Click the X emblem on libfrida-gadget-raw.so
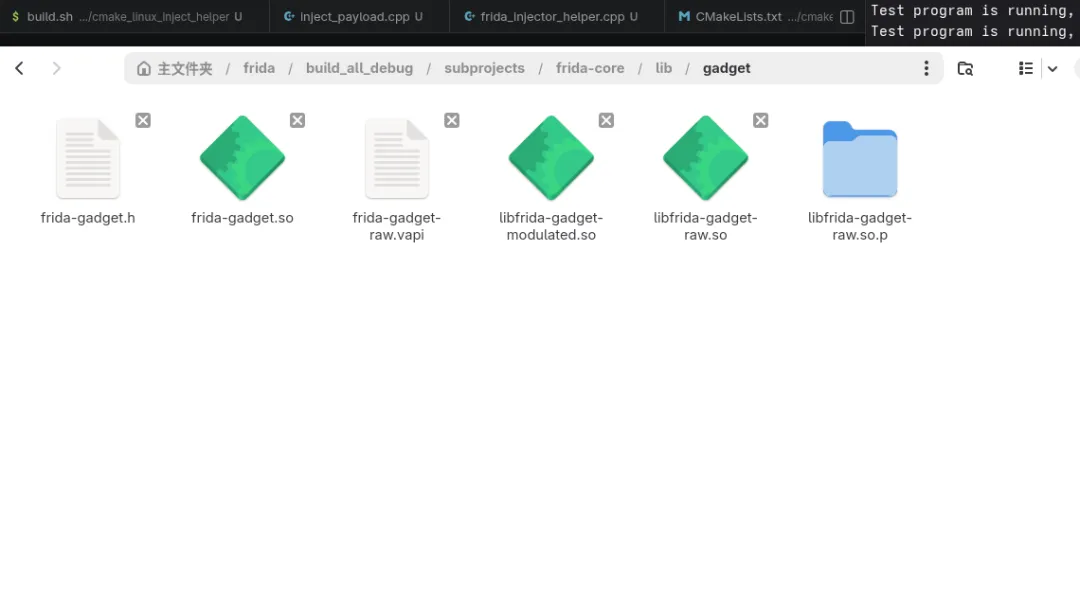This screenshot has width=1080, height=609. [x=760, y=121]
